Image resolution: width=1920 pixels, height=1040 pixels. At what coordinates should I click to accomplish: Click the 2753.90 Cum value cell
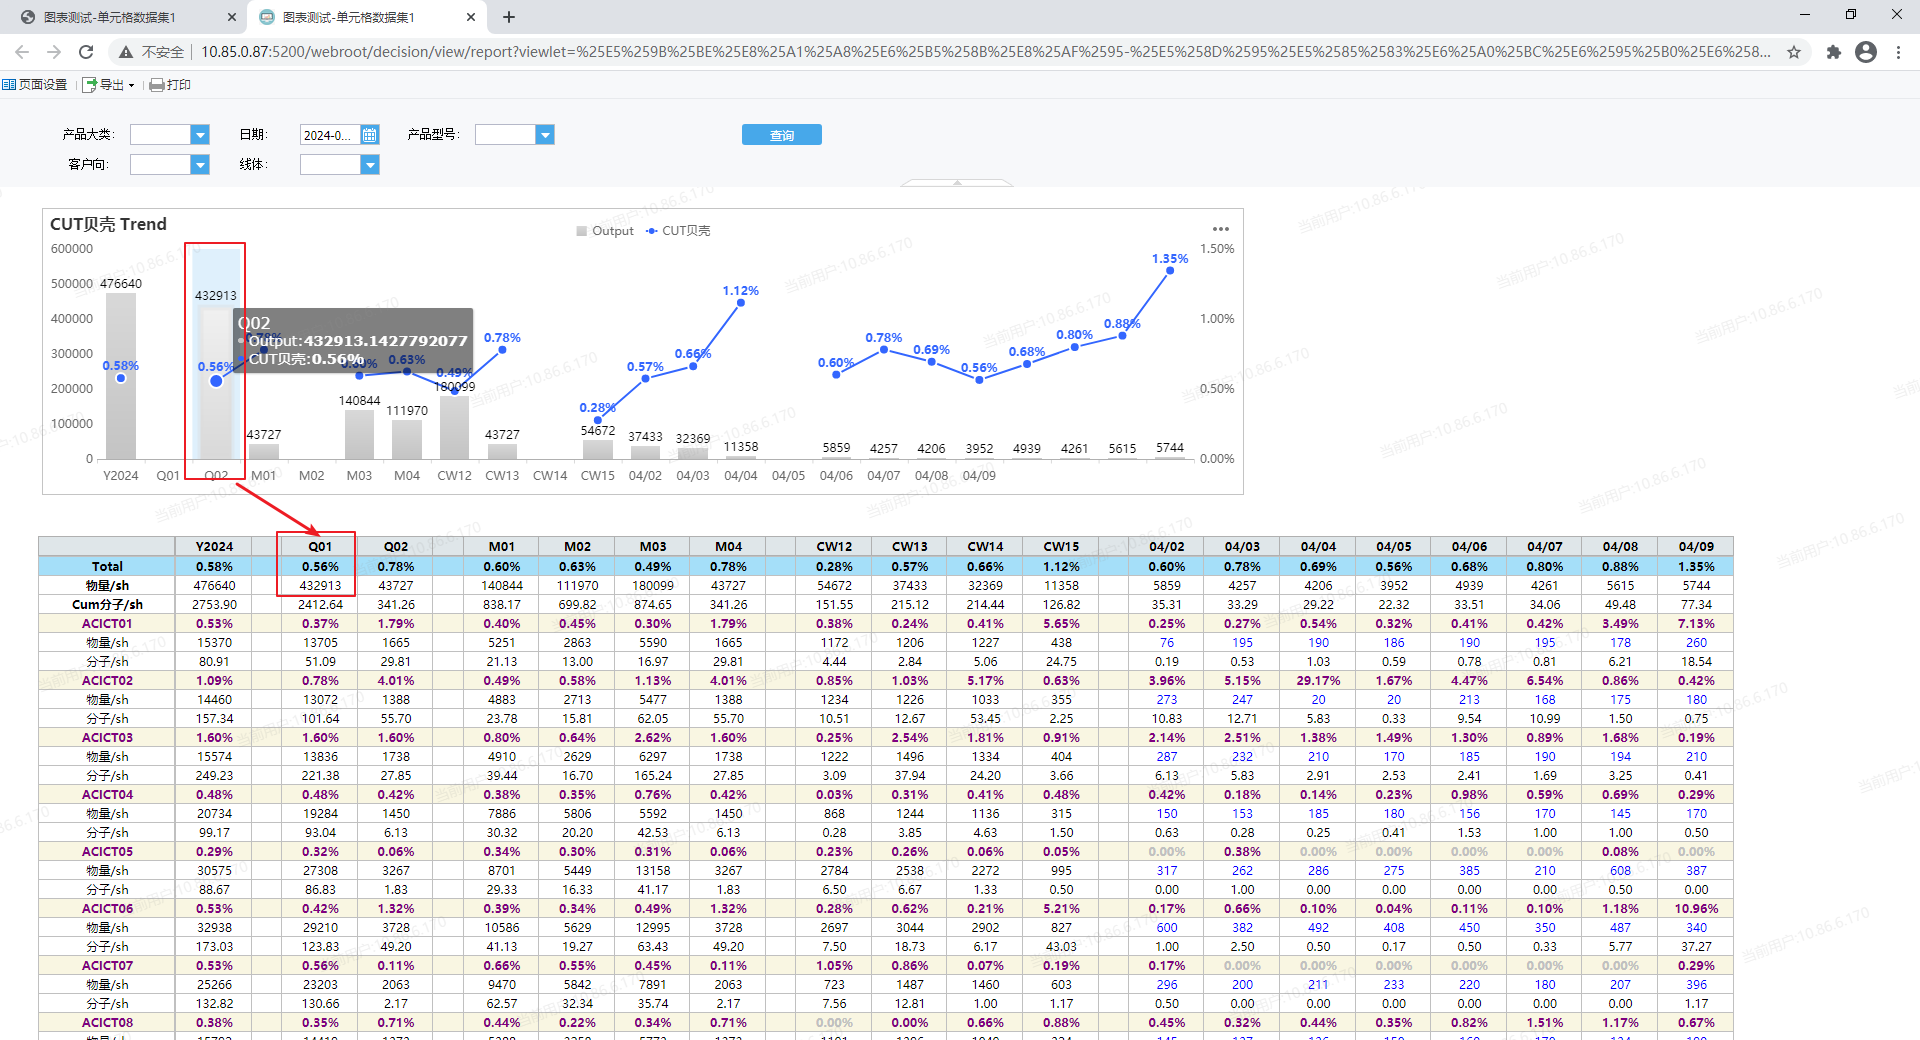point(214,604)
